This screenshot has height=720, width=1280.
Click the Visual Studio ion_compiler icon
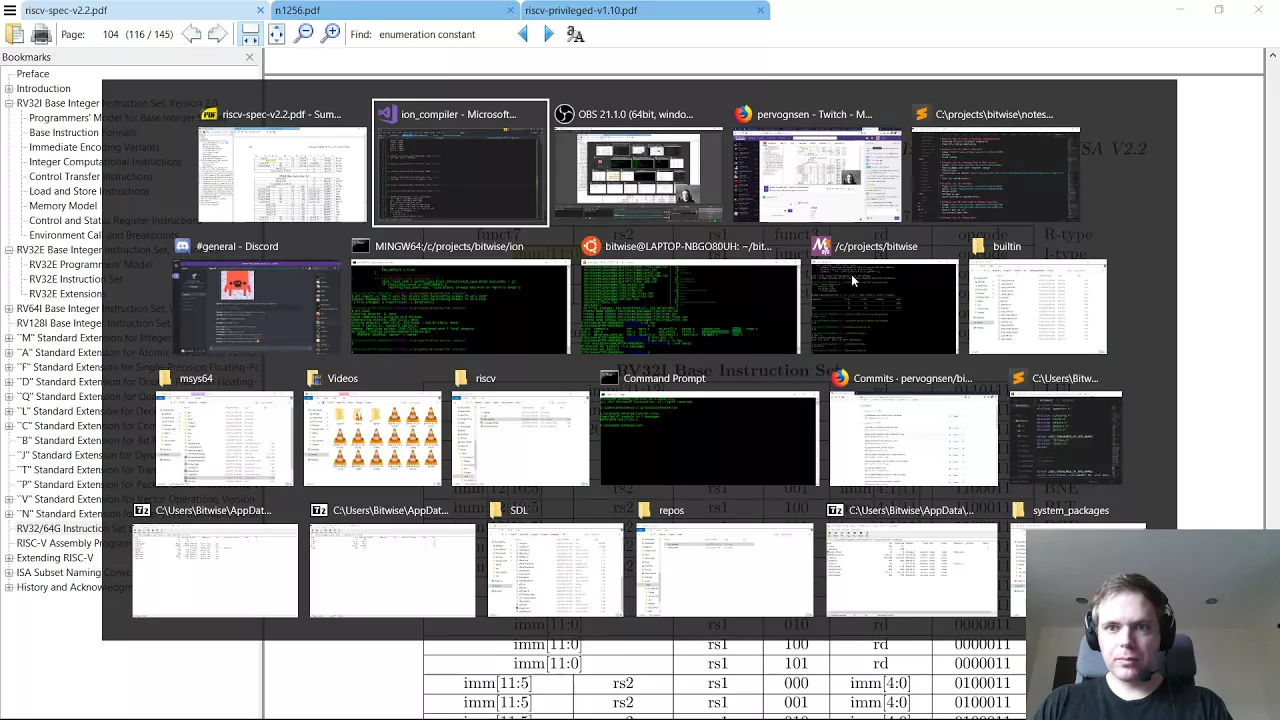(x=387, y=114)
